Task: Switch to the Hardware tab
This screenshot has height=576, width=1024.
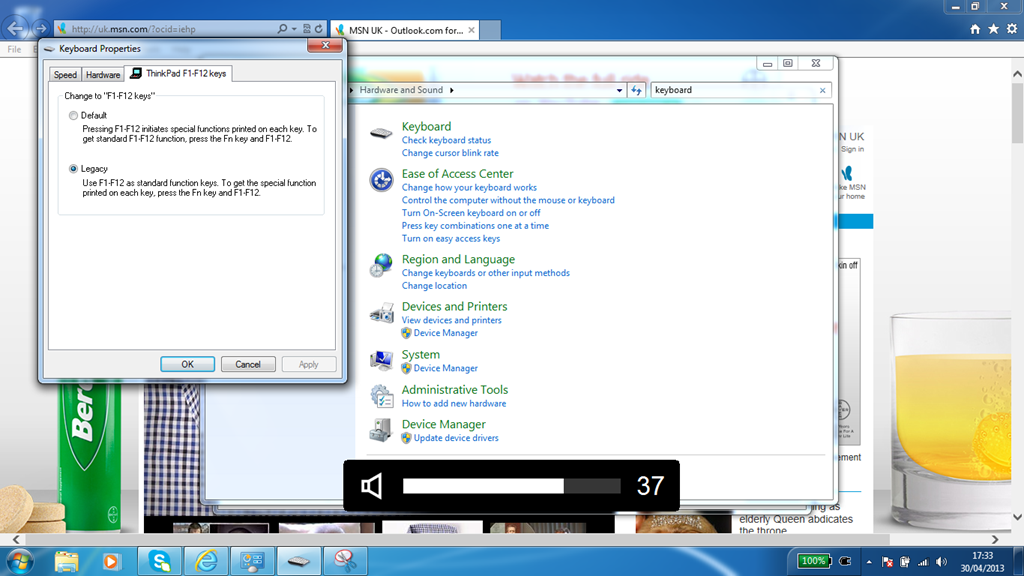Action: [102, 75]
